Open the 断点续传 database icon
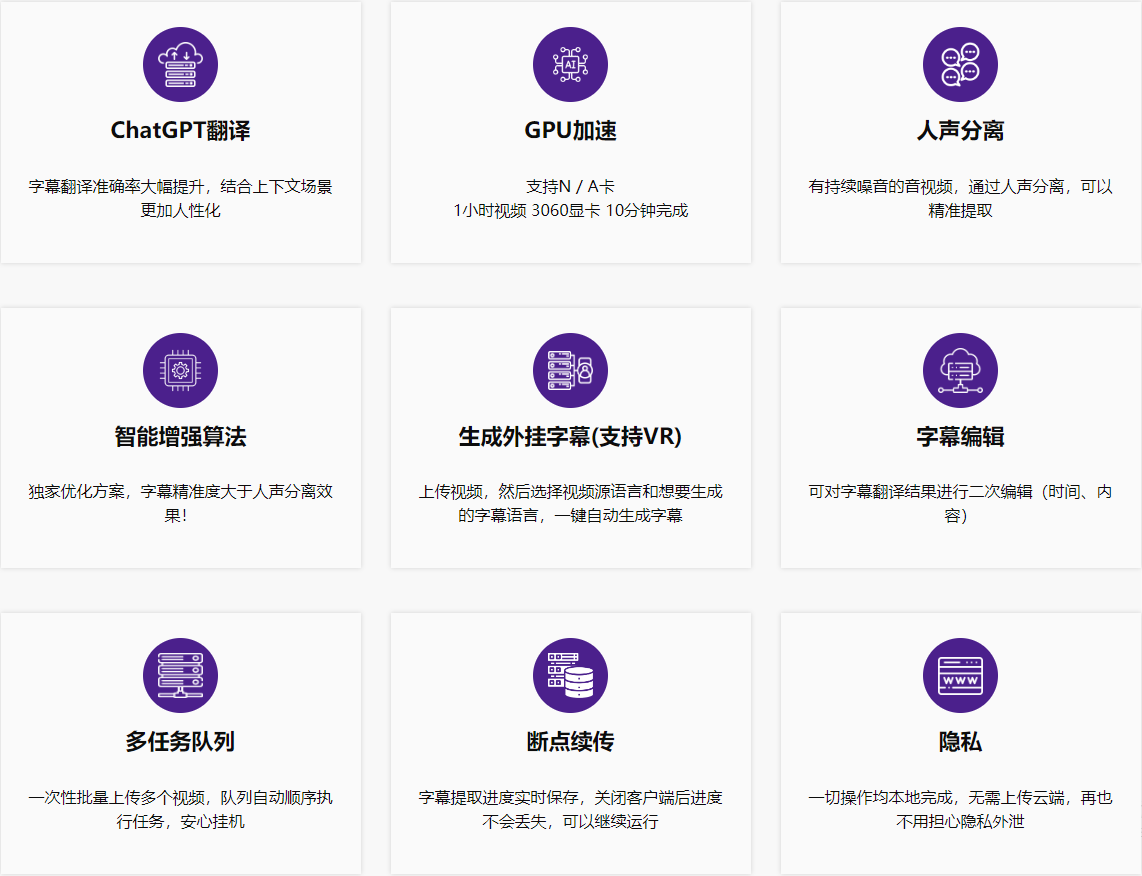The image size is (1142, 876). [x=570, y=675]
